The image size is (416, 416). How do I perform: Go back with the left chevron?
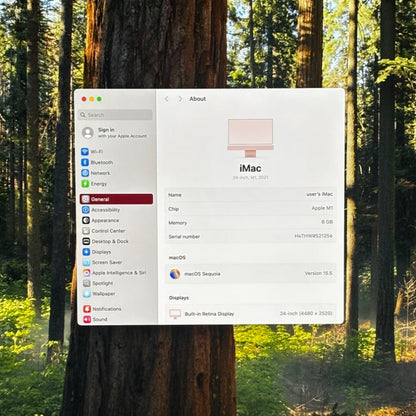pos(167,99)
